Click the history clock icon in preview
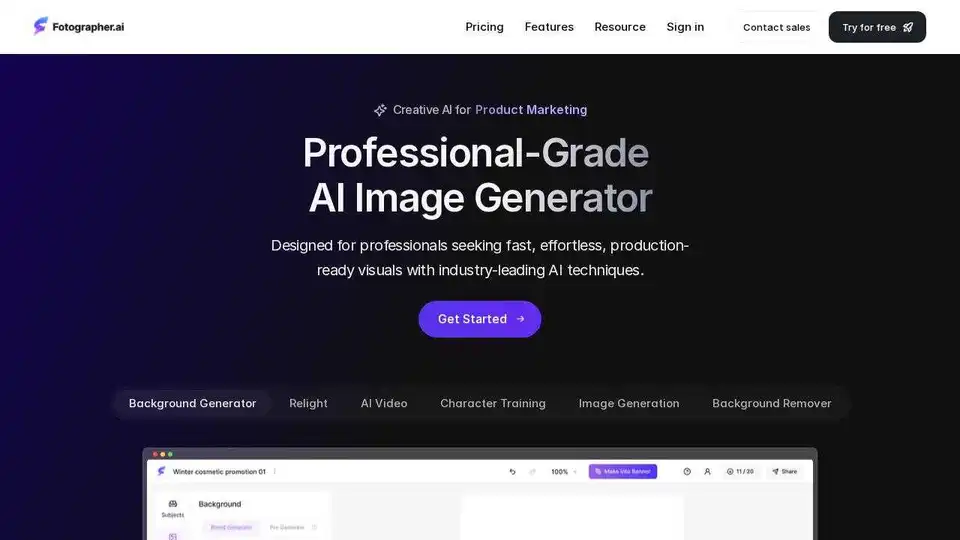 click(x=687, y=471)
